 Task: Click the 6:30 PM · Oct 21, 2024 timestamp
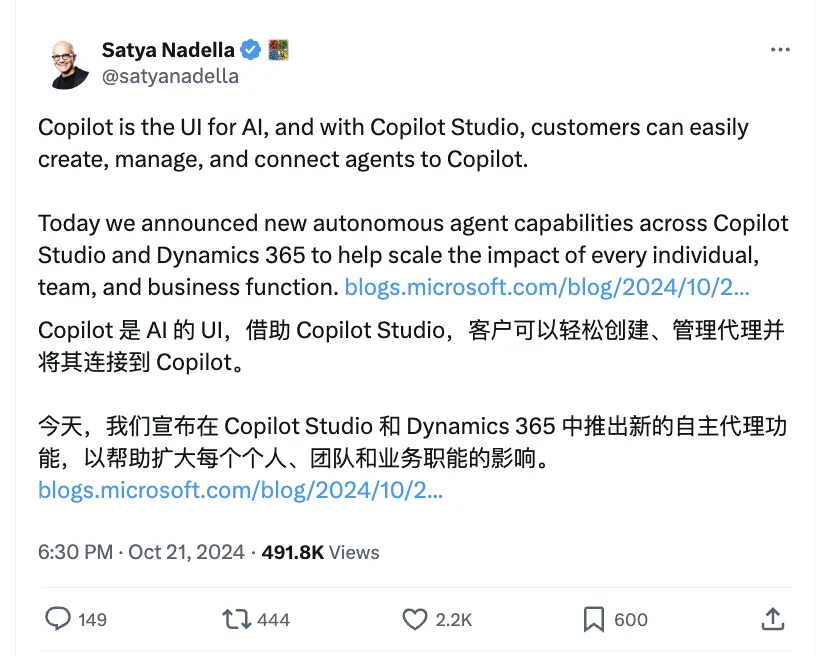point(143,551)
